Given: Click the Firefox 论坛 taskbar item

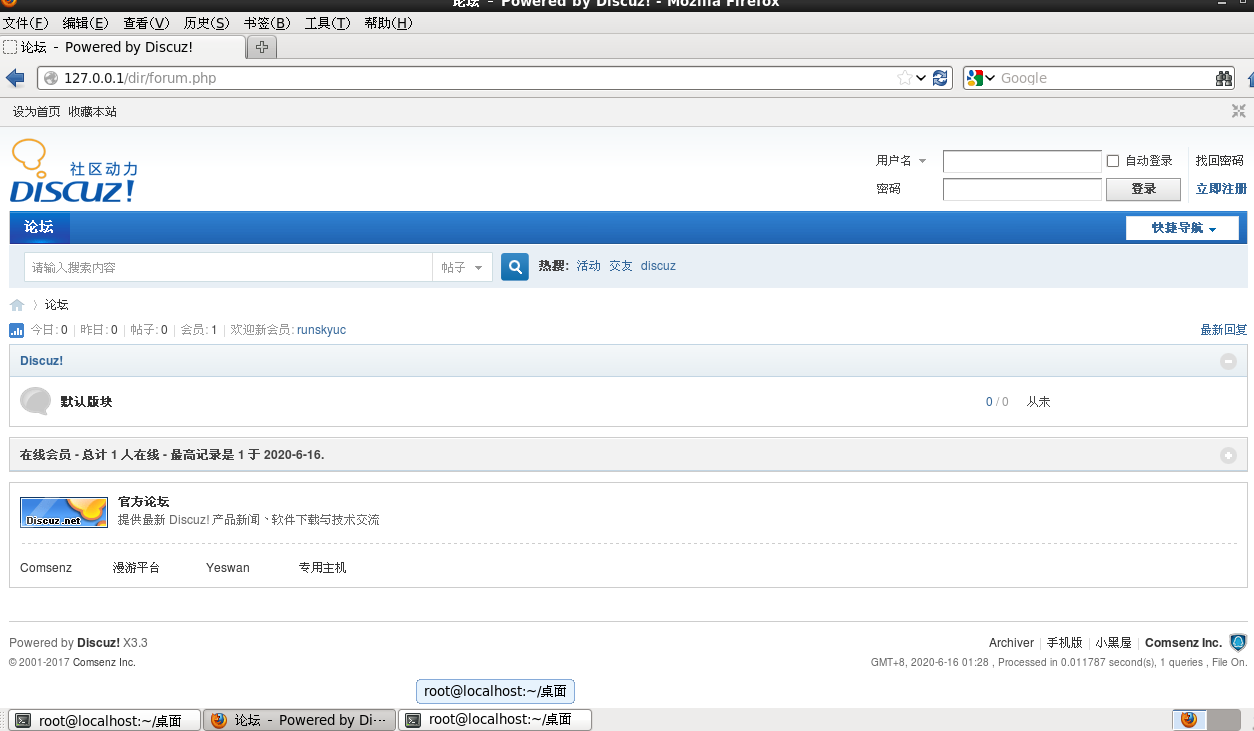Looking at the screenshot, I should [299, 720].
